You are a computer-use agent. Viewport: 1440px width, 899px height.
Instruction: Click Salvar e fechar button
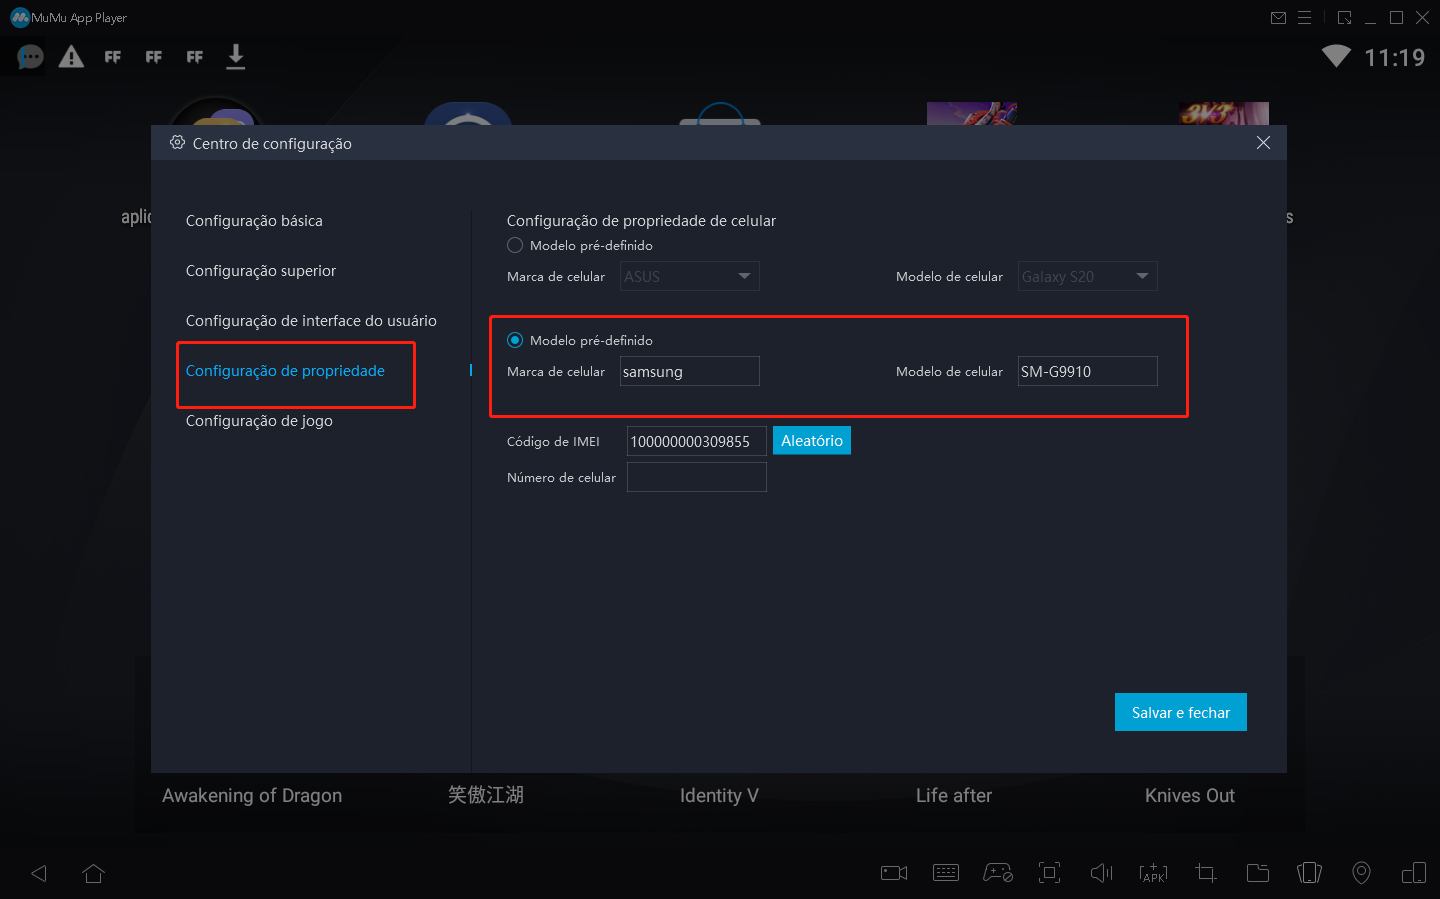1180,712
